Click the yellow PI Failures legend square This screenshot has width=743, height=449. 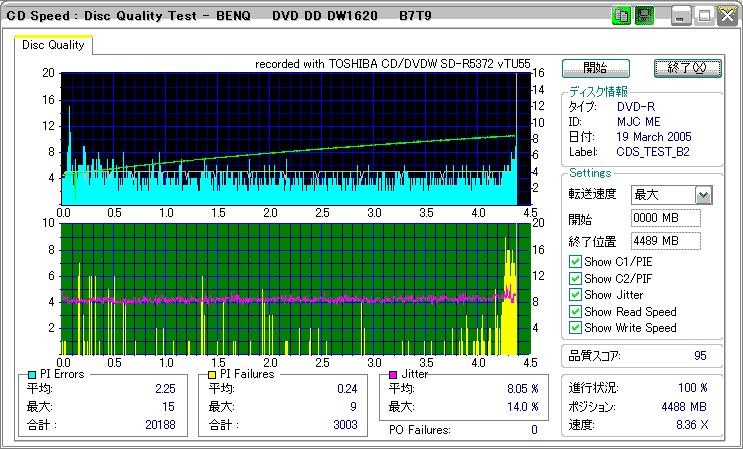tap(211, 374)
